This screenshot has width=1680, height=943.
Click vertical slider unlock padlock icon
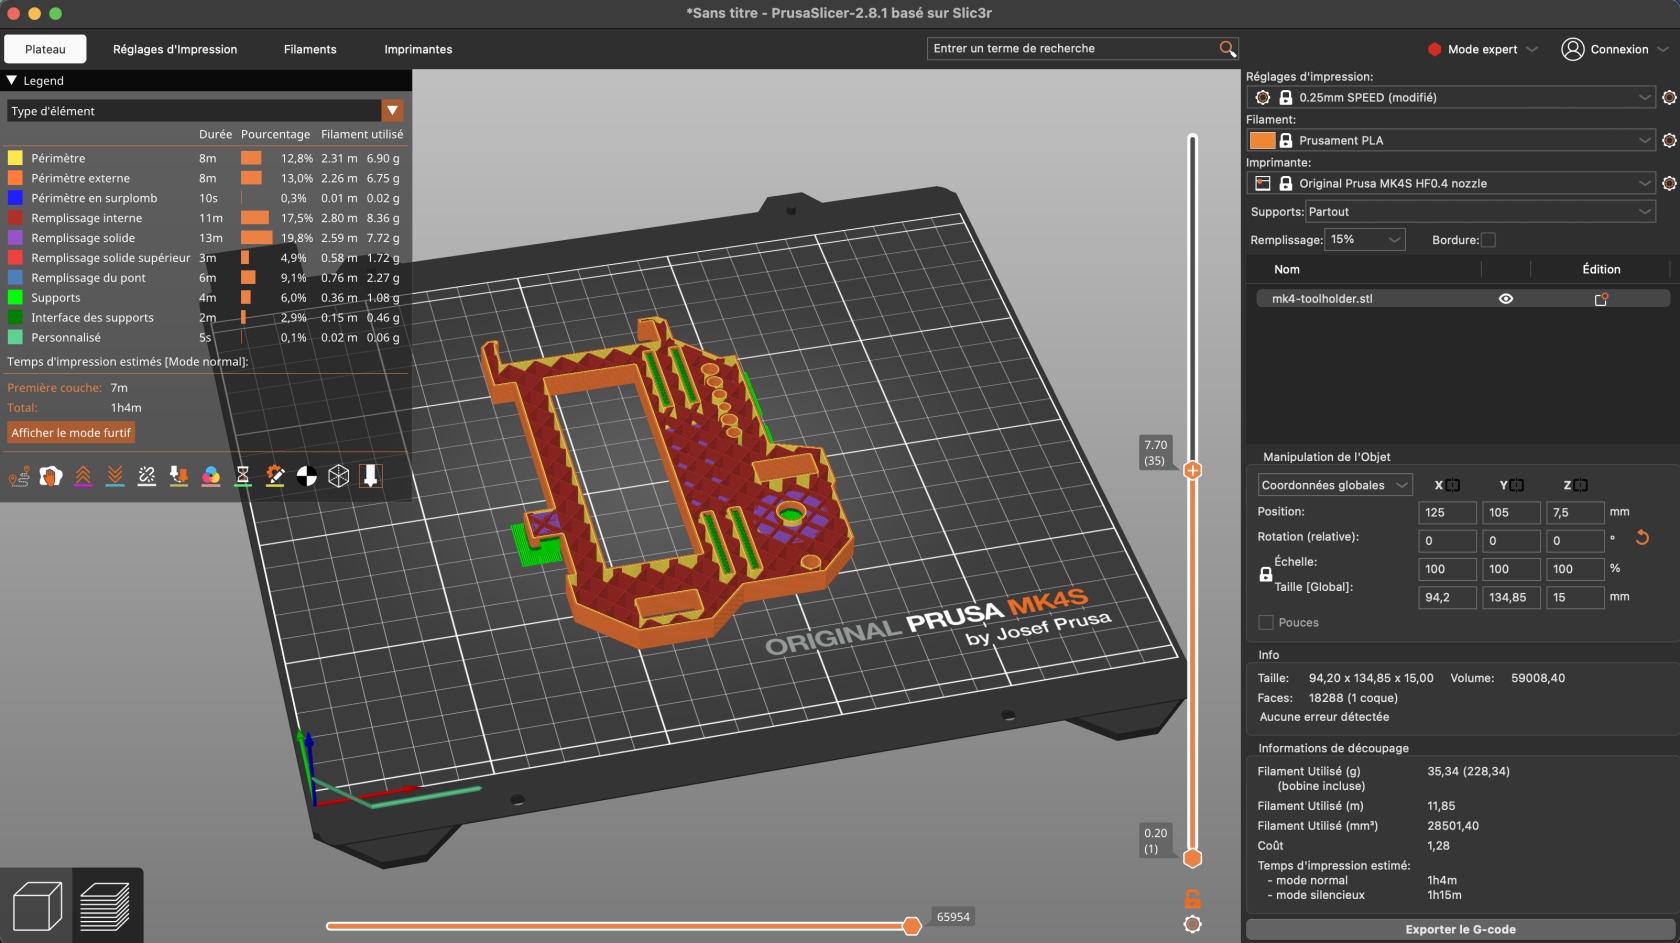[1192, 899]
